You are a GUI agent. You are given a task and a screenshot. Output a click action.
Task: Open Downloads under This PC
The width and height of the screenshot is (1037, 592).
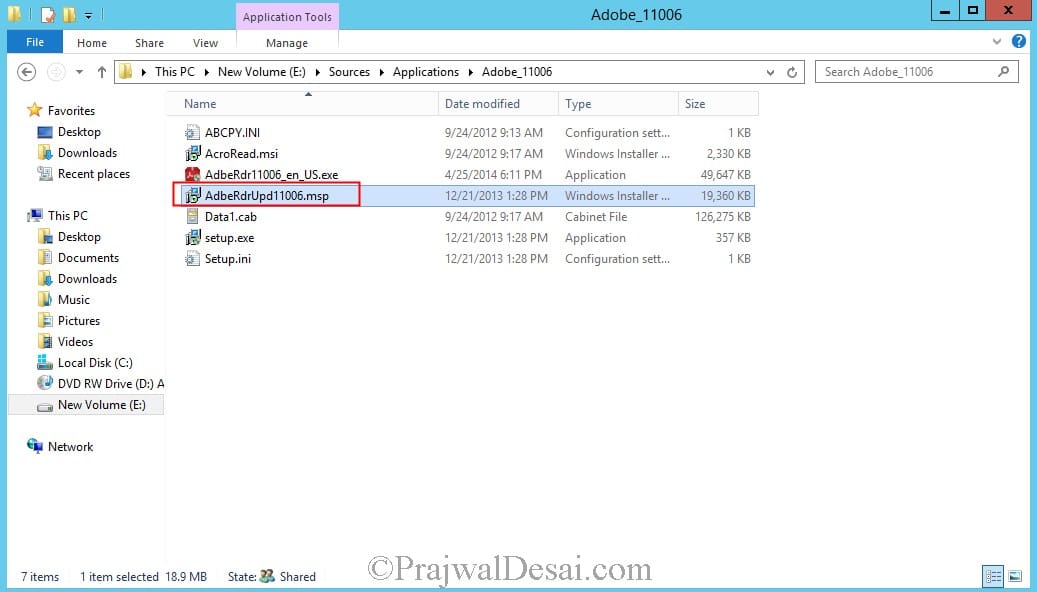87,279
